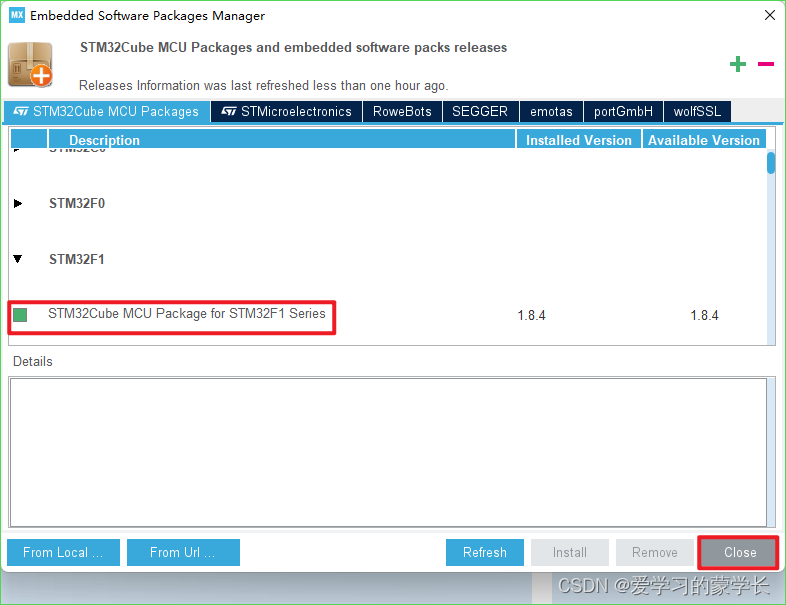Click the Remove button
The width and height of the screenshot is (786, 605).
click(655, 552)
